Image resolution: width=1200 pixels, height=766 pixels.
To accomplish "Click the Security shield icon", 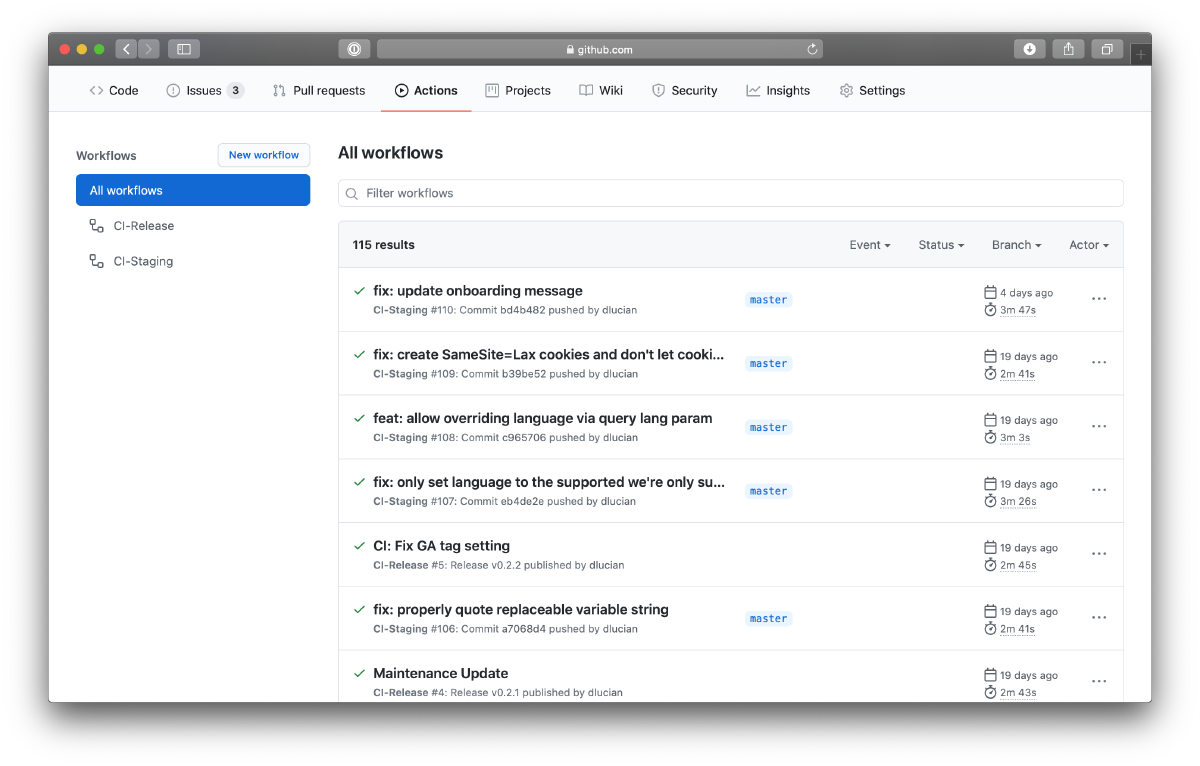I will tap(658, 90).
